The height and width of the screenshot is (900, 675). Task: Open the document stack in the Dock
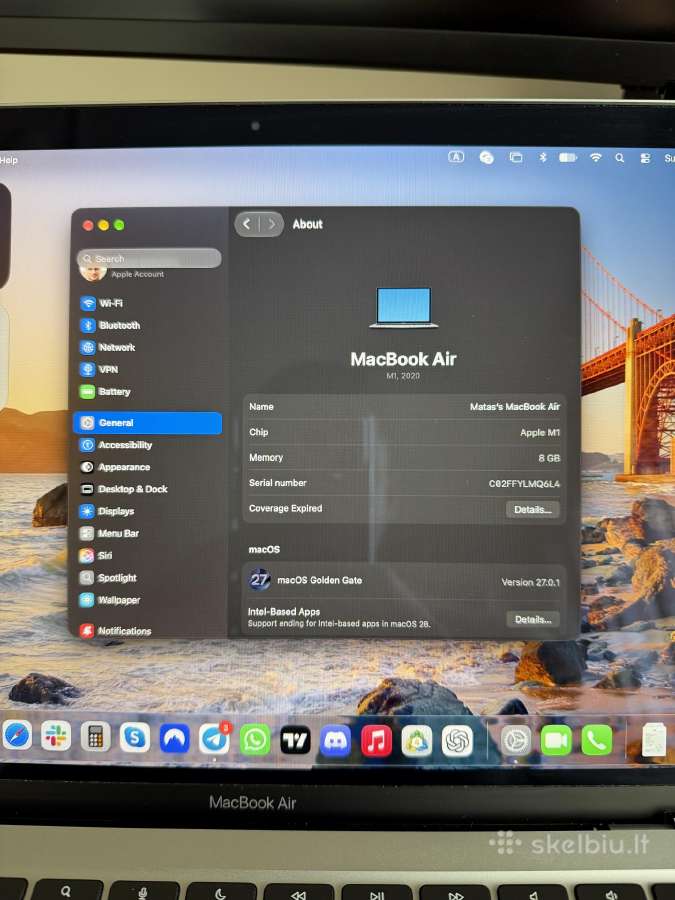(x=654, y=739)
